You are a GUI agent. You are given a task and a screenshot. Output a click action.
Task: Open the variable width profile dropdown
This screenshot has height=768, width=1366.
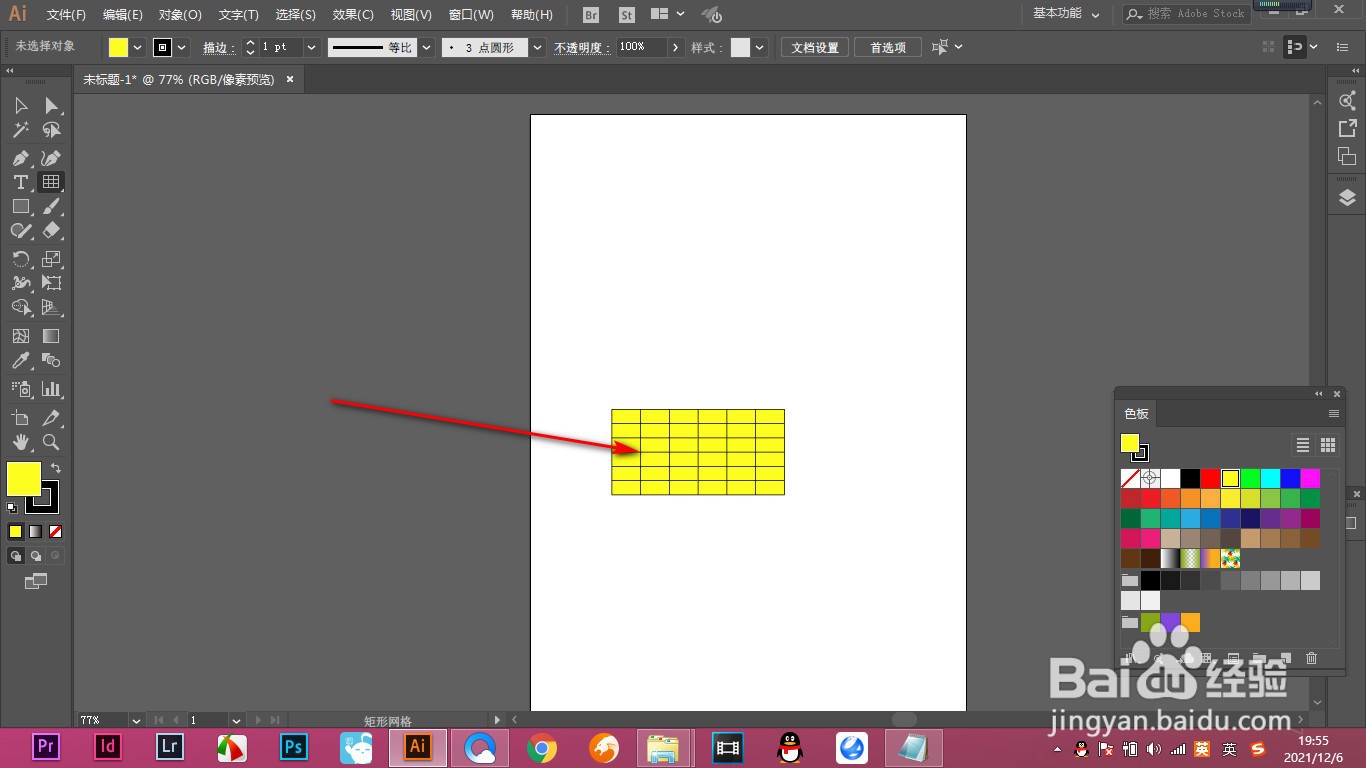427,48
